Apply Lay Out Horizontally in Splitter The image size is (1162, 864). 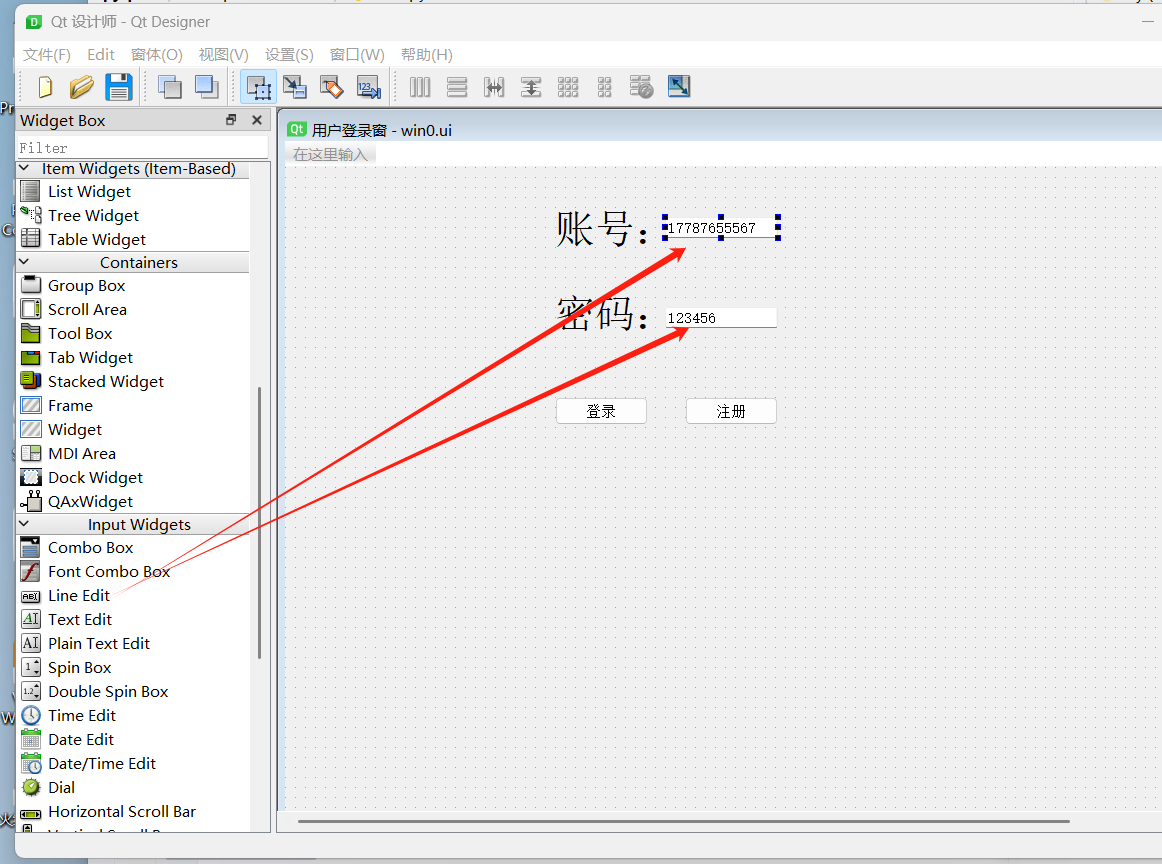point(494,87)
